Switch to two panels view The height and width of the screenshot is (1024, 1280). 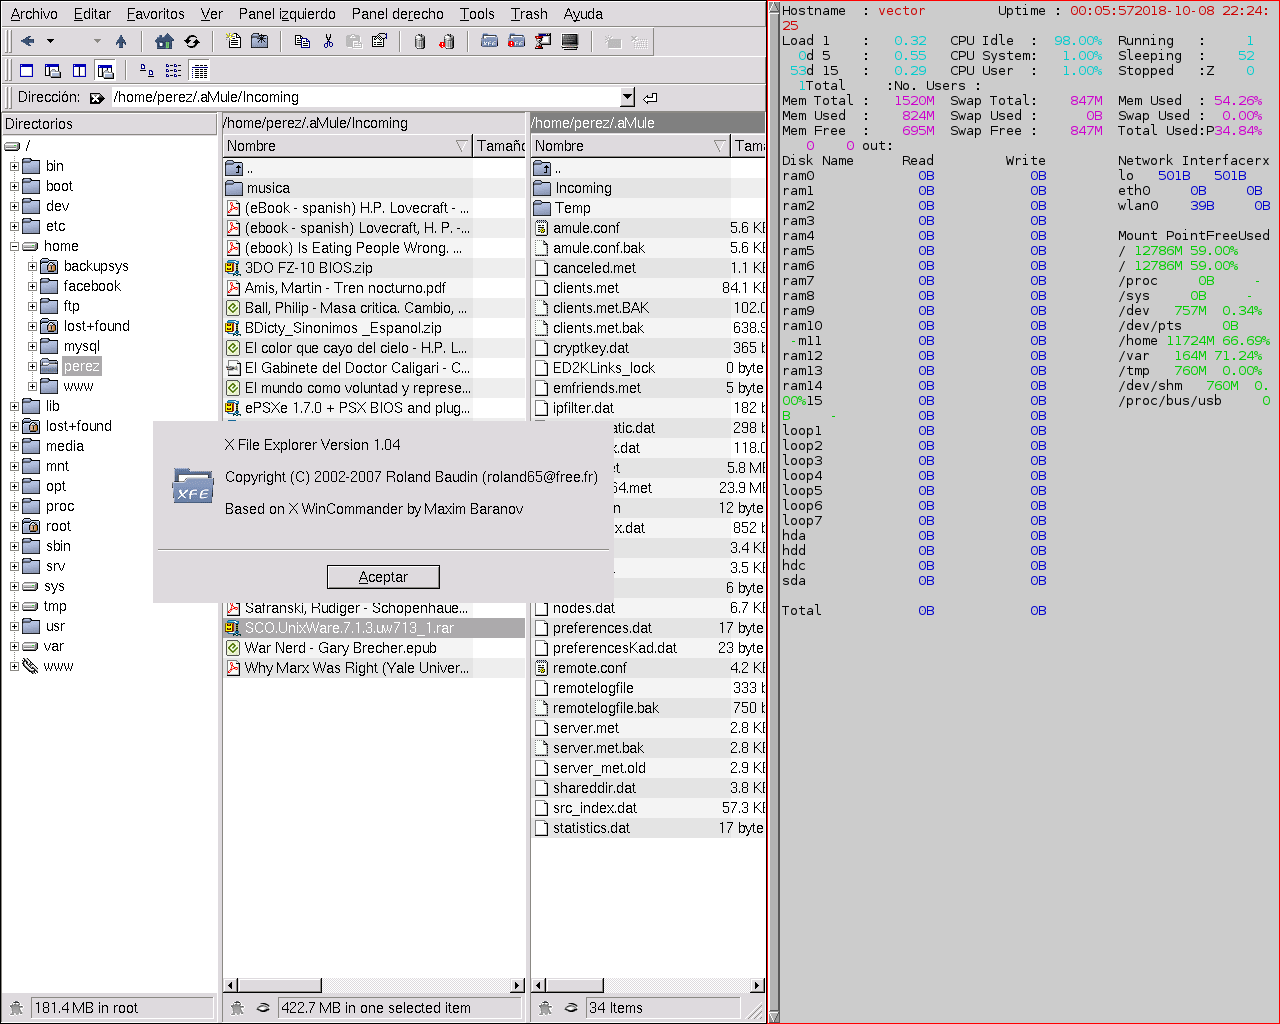[79, 71]
